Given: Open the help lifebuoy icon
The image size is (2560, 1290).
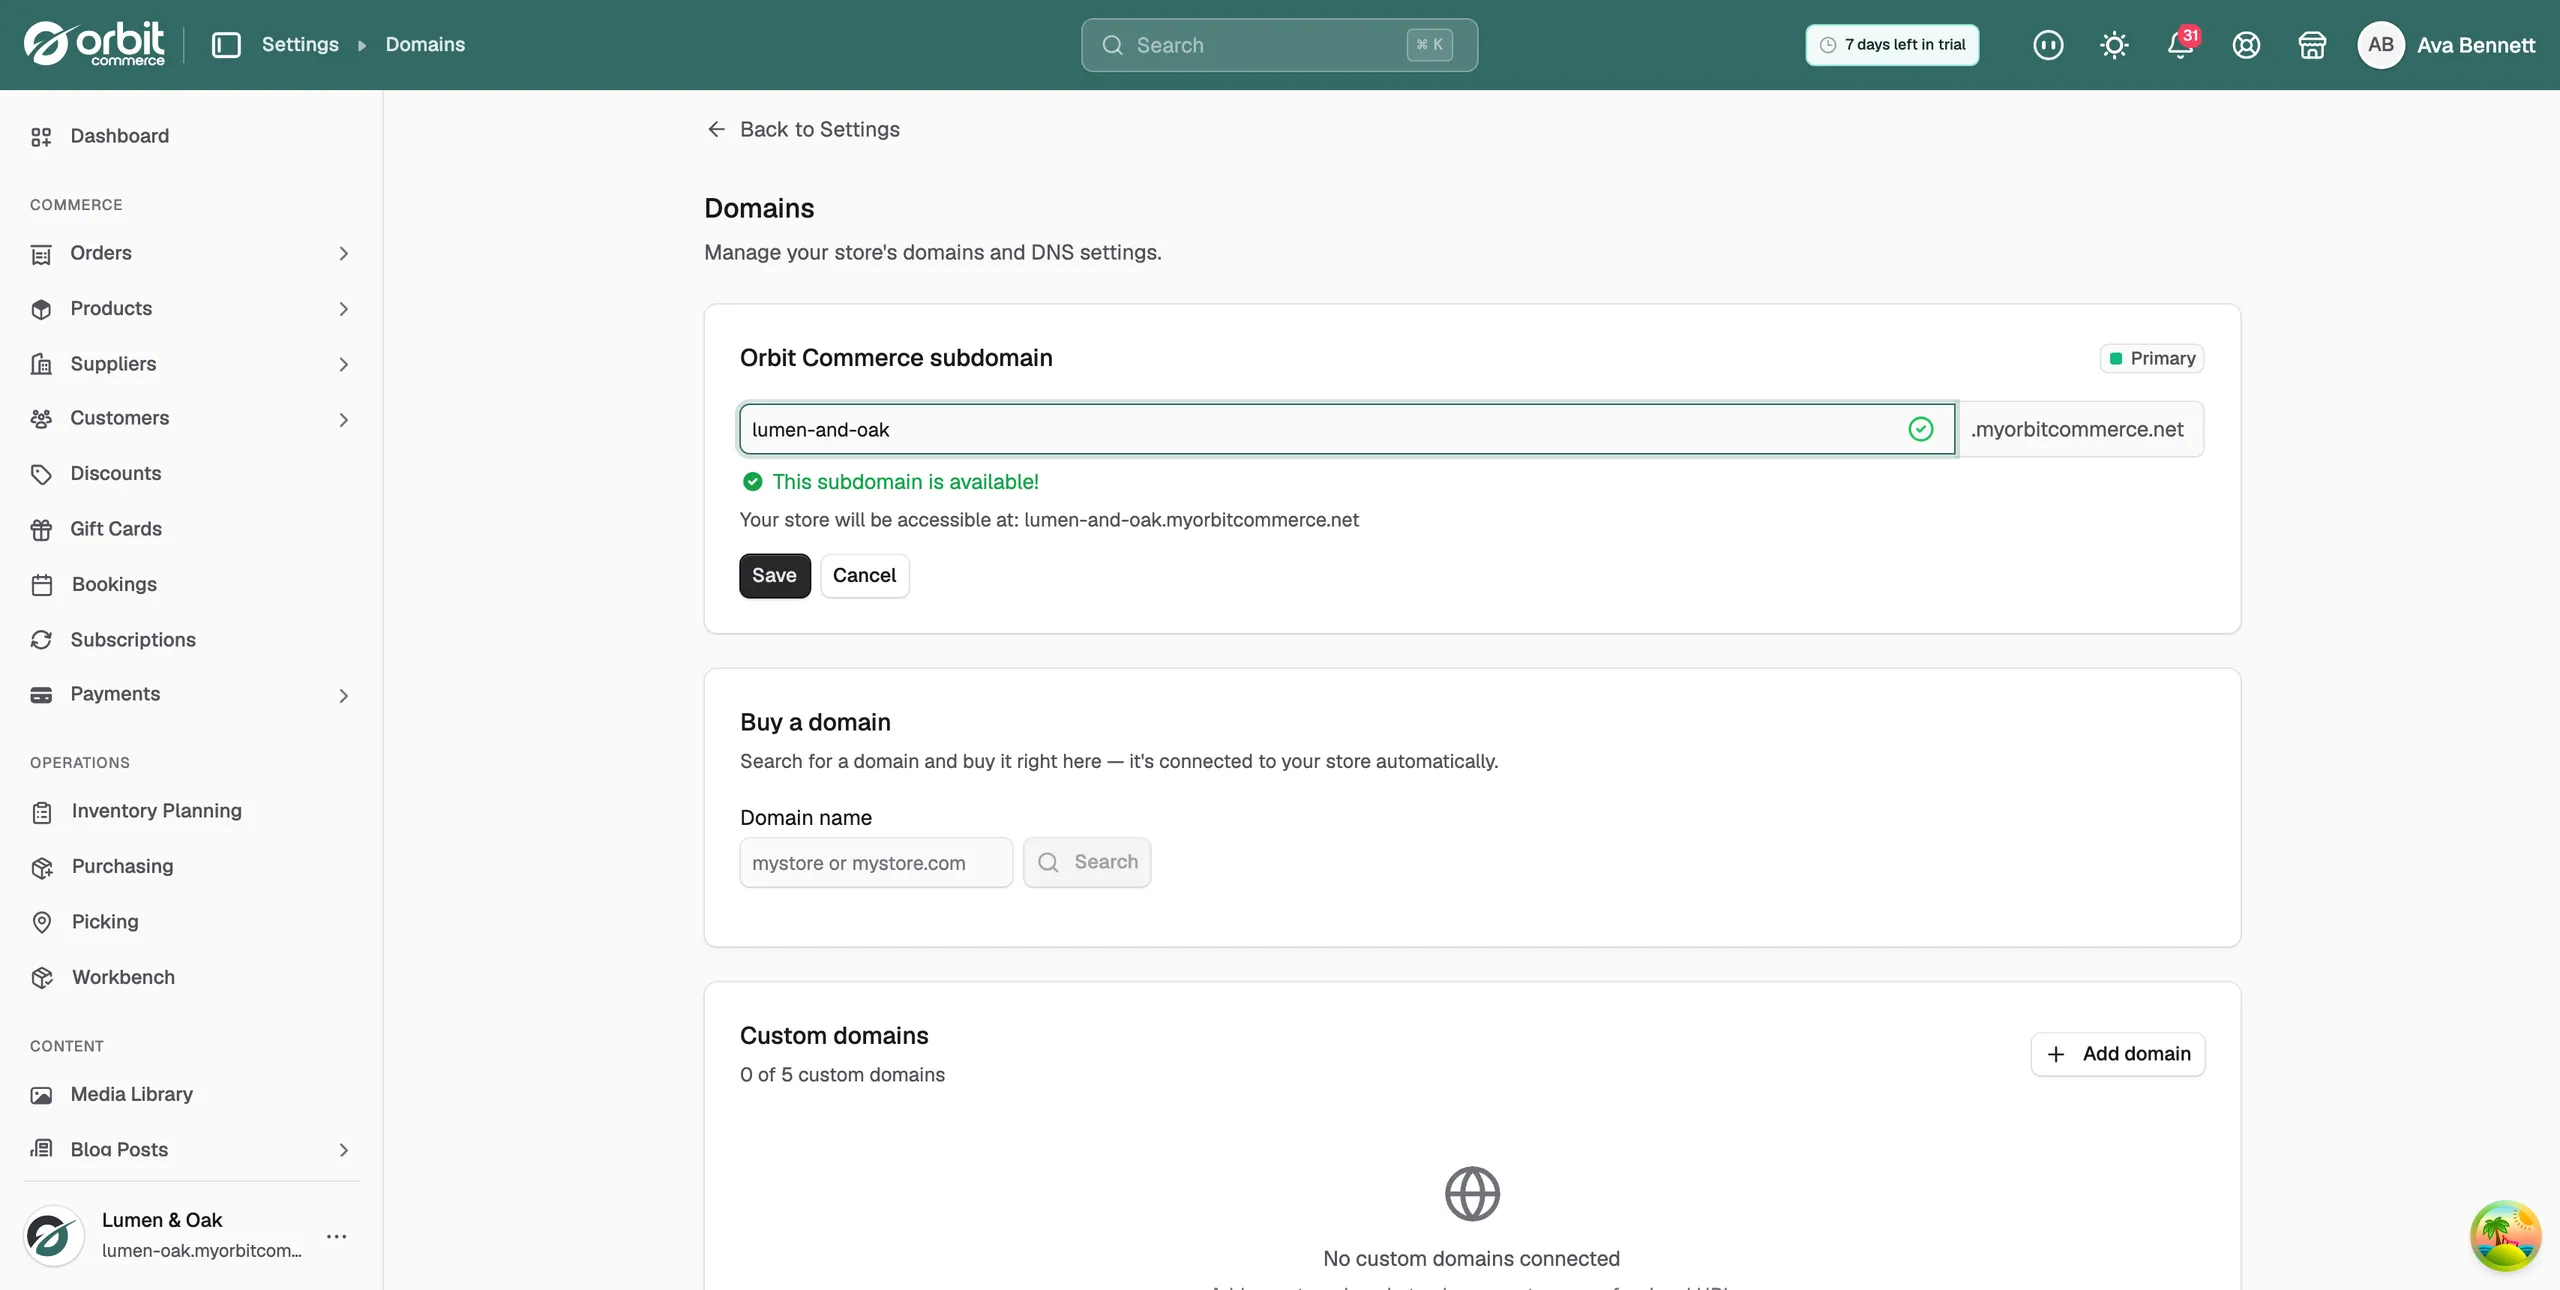Looking at the screenshot, I should [2246, 45].
